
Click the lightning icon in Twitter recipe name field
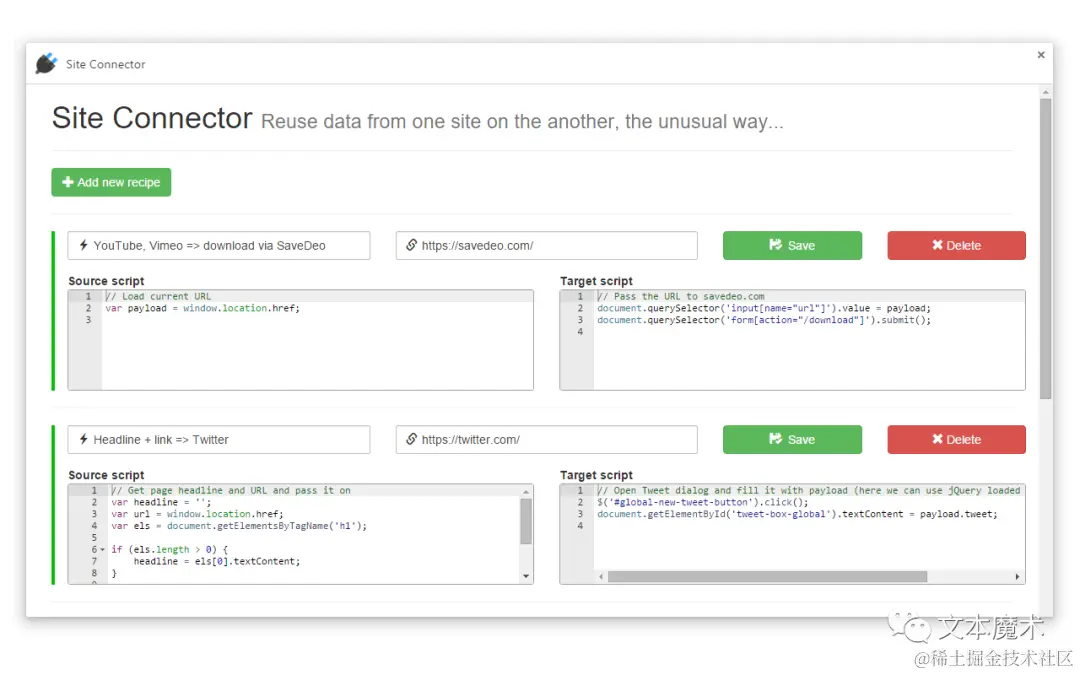coord(83,439)
